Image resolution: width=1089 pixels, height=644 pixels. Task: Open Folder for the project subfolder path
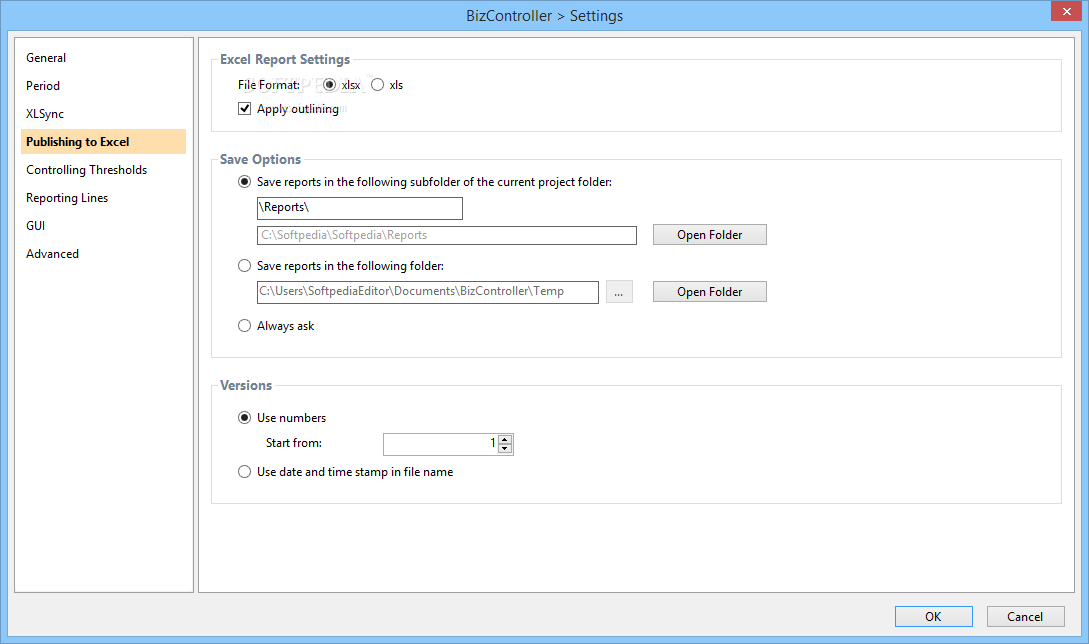(710, 235)
